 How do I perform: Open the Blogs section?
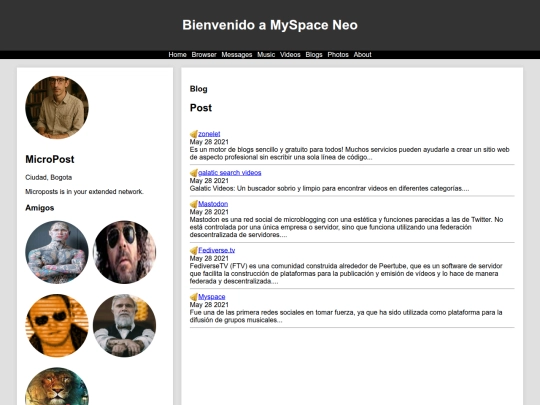(x=314, y=55)
